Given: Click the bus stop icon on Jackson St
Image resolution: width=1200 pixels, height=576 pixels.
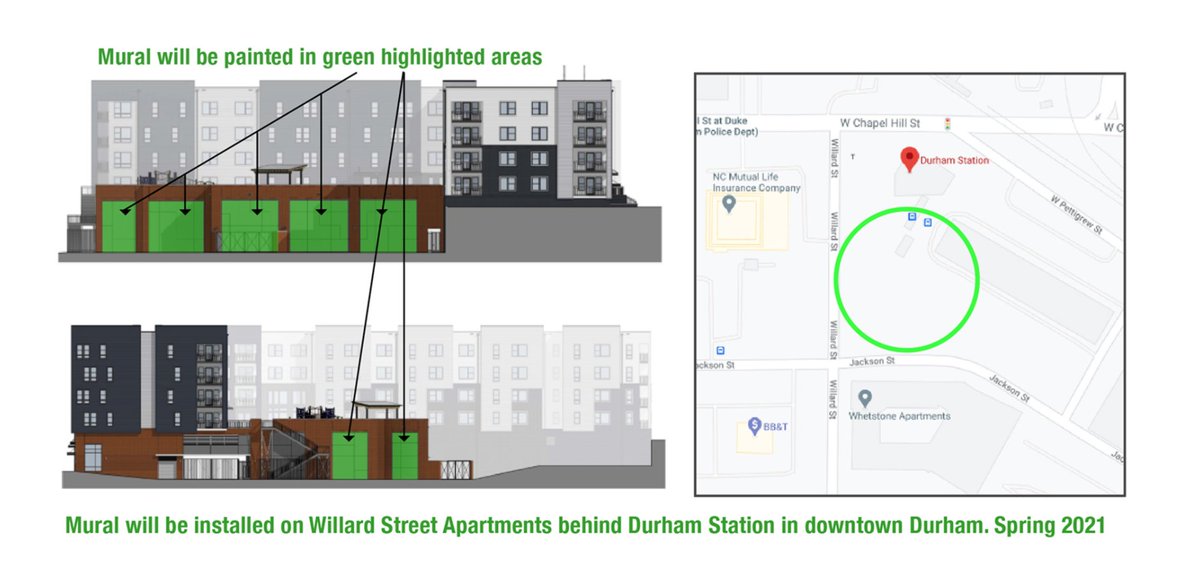Looking at the screenshot, I should 721,350.
